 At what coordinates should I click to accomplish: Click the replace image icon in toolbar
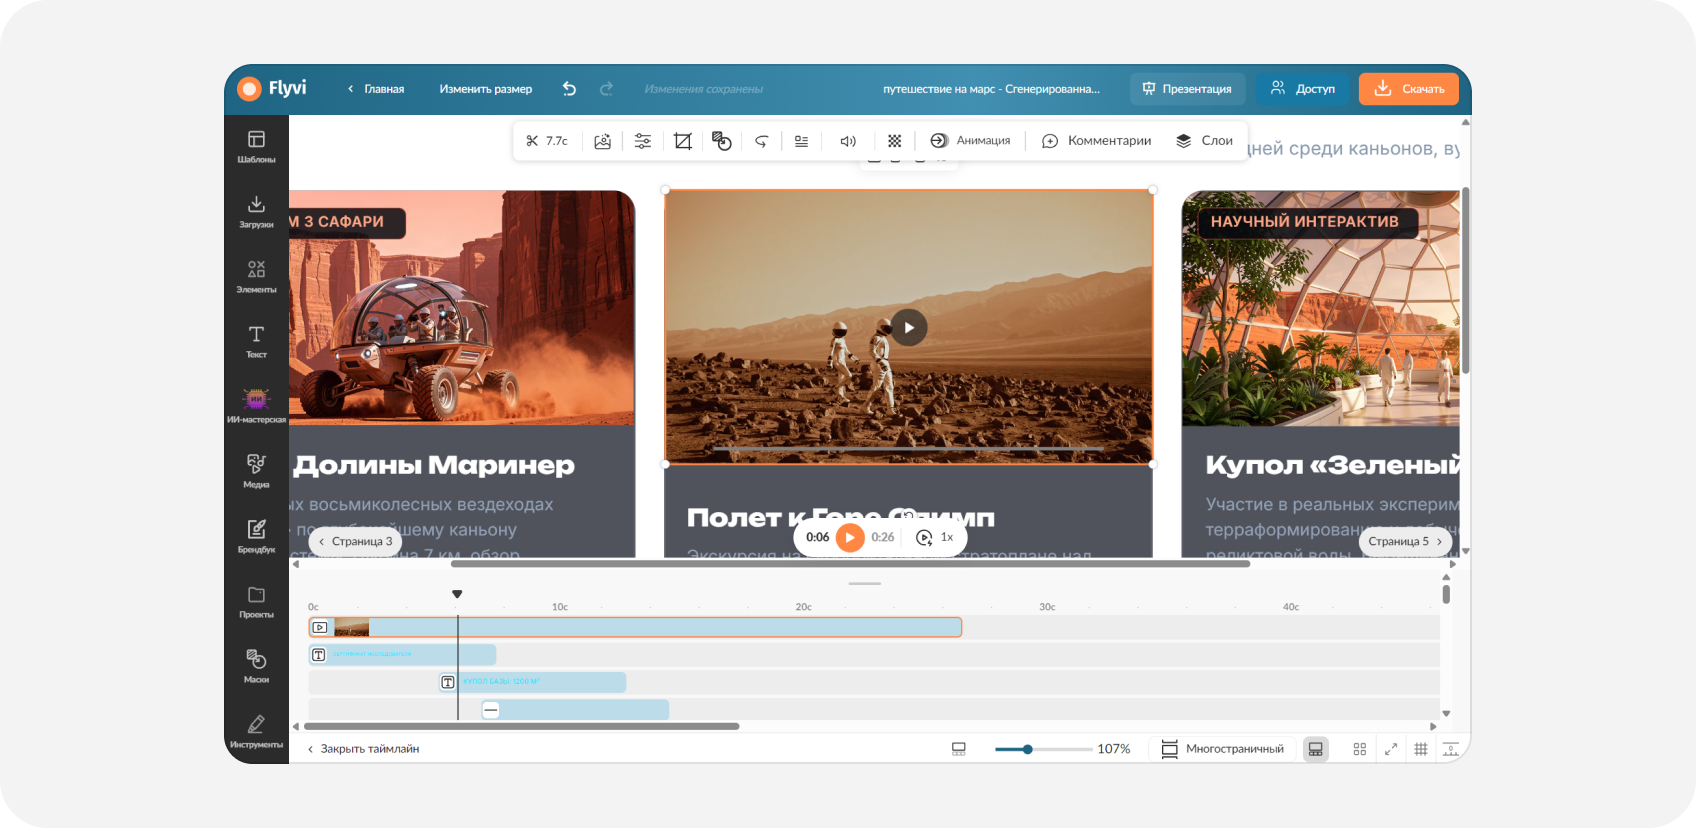click(x=602, y=141)
